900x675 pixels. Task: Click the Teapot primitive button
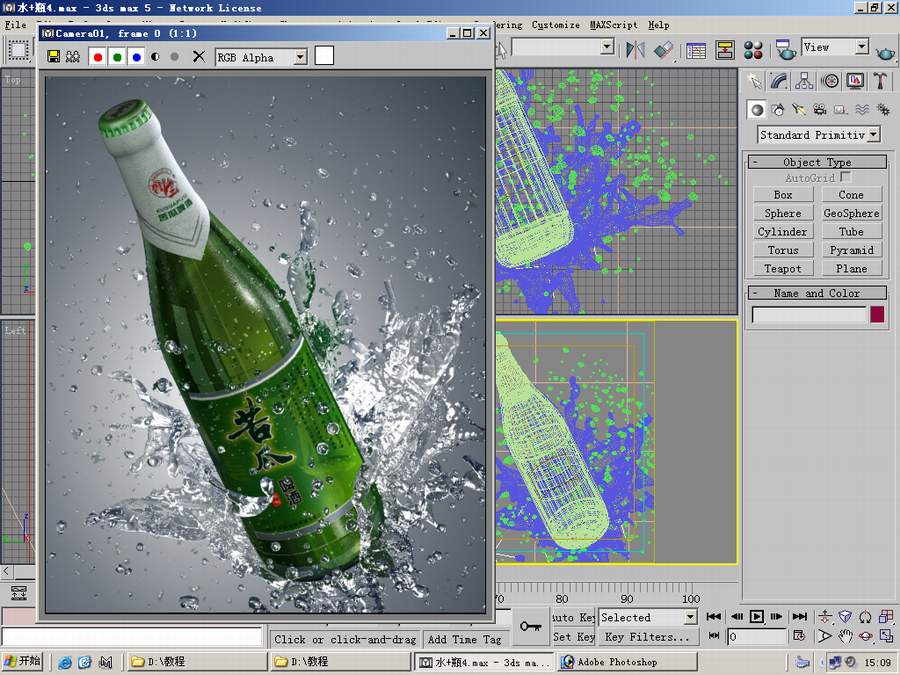pos(782,268)
